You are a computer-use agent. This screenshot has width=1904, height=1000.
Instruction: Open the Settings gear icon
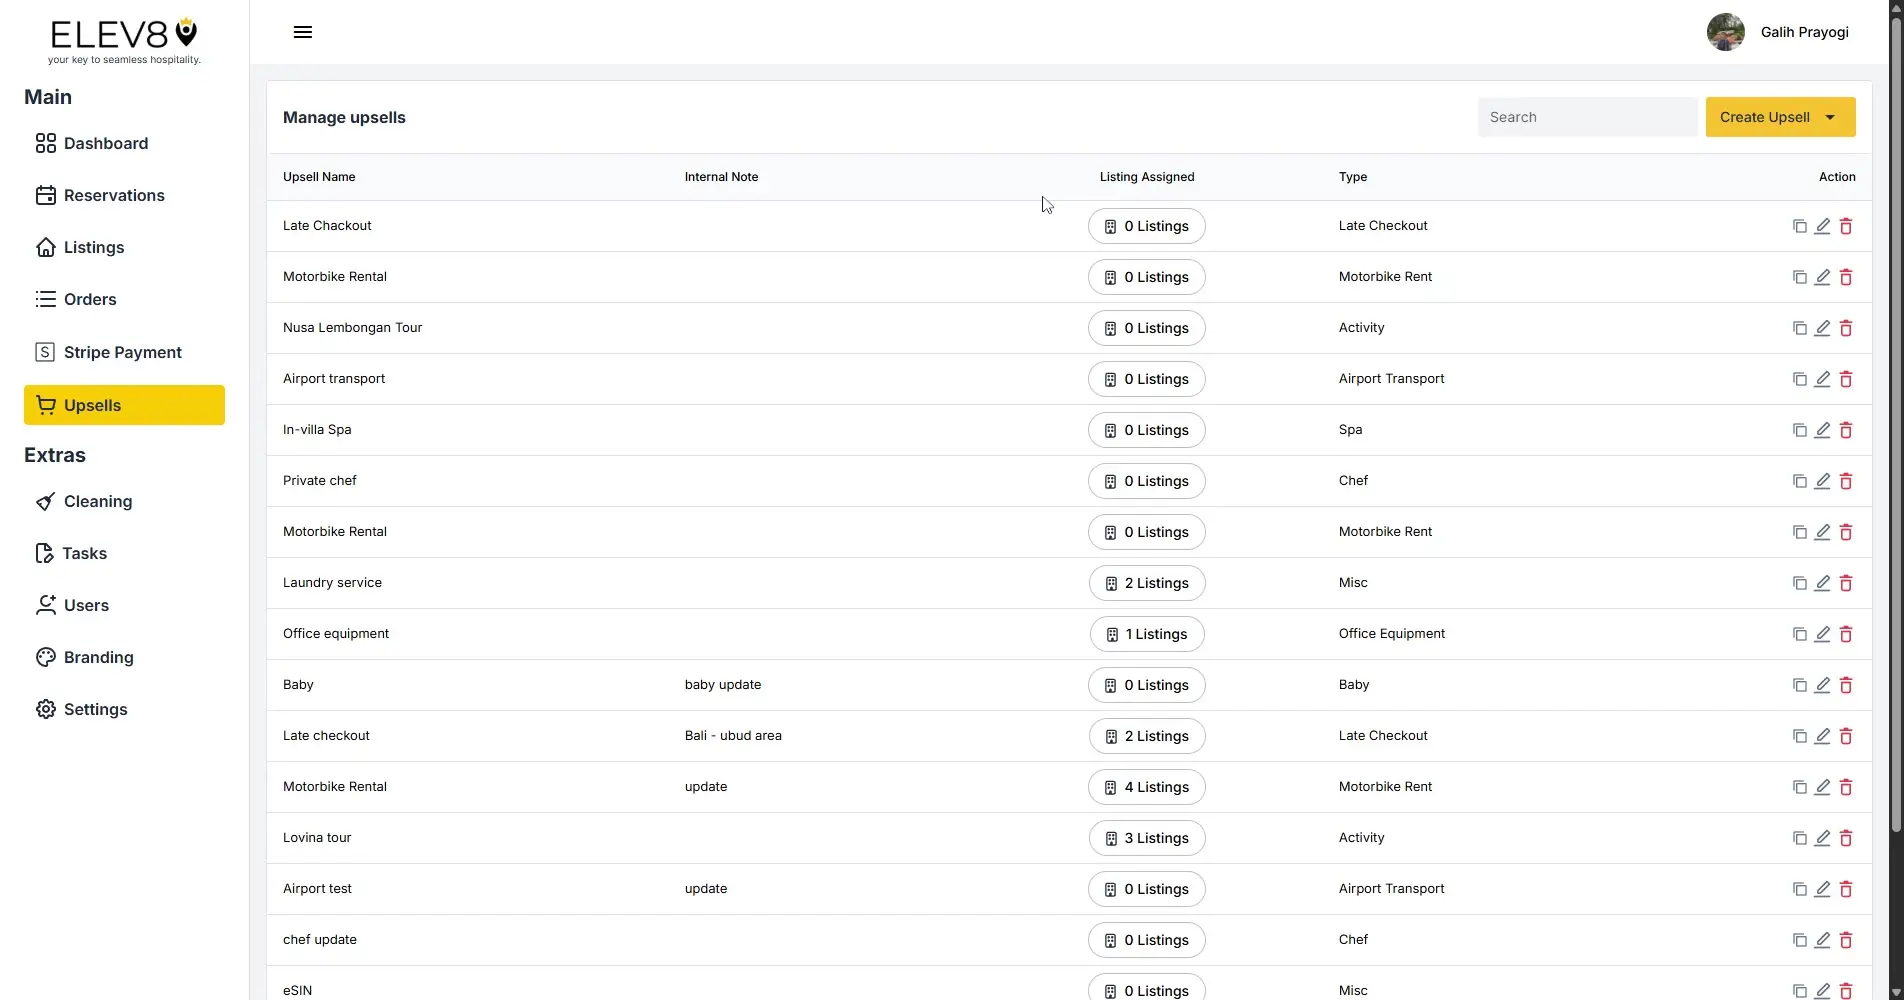click(45, 709)
